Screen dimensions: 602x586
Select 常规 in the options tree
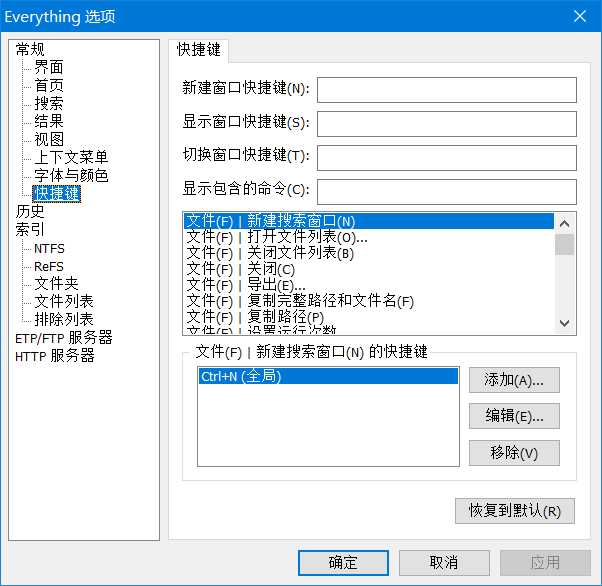[30, 50]
